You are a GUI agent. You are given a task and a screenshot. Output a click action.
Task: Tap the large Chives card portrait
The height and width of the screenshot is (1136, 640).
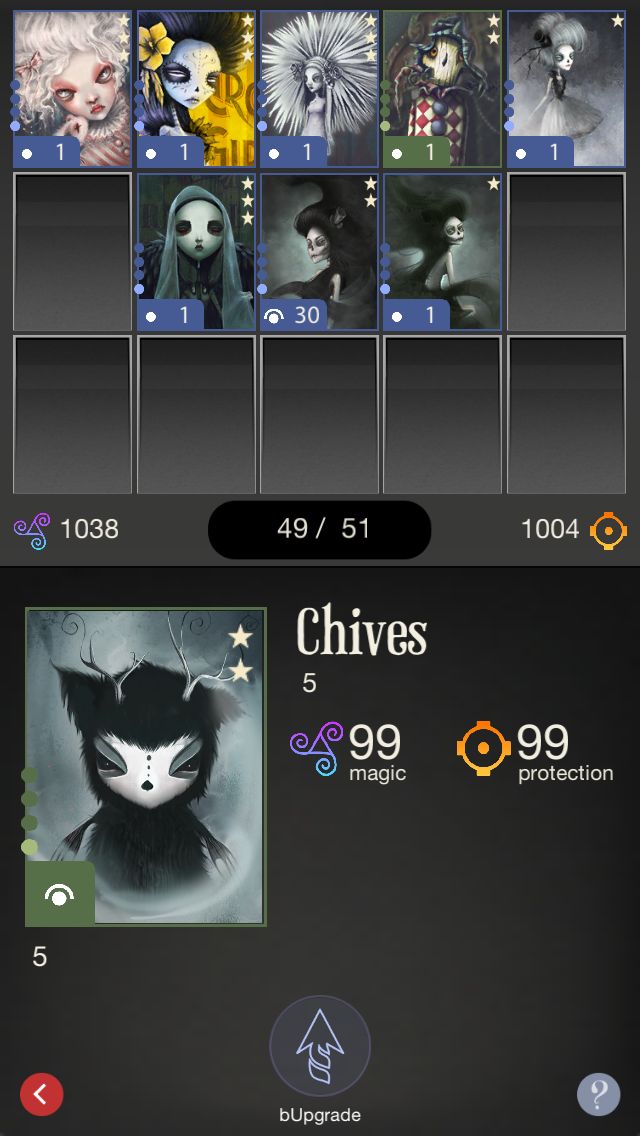pos(146,767)
